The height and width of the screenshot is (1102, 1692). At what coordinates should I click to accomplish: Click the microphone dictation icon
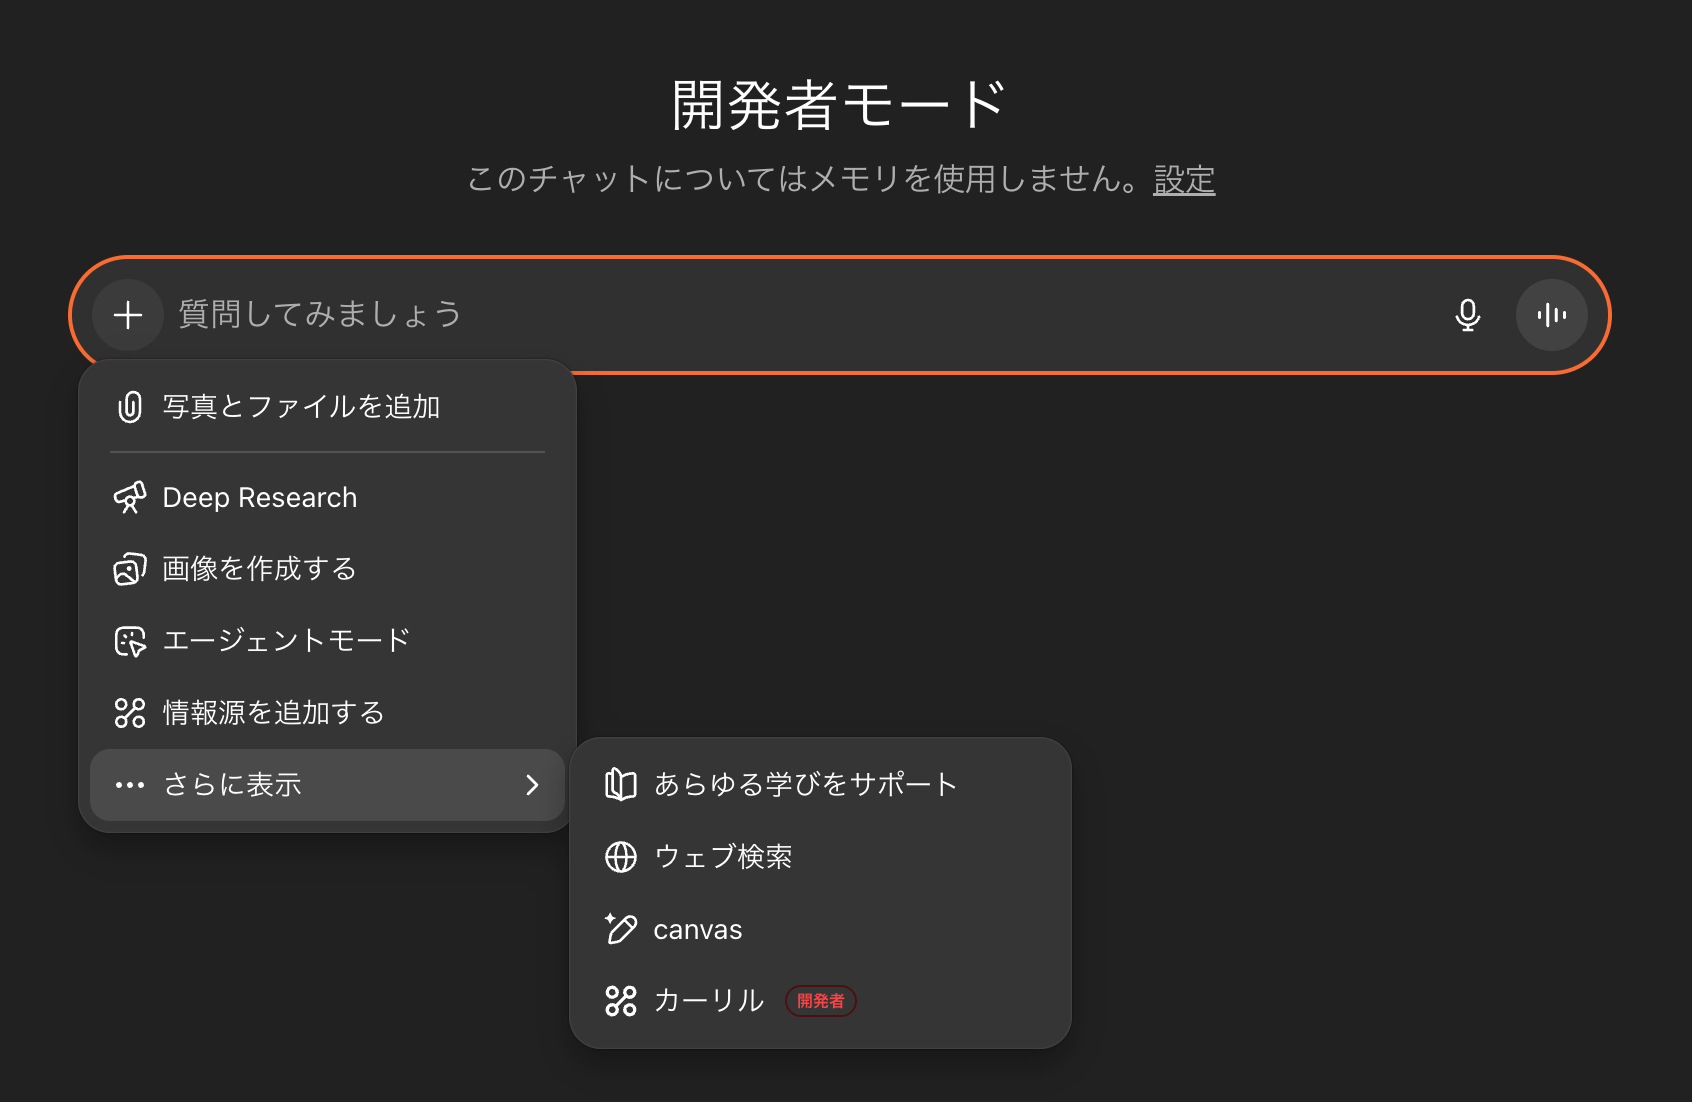pos(1467,314)
